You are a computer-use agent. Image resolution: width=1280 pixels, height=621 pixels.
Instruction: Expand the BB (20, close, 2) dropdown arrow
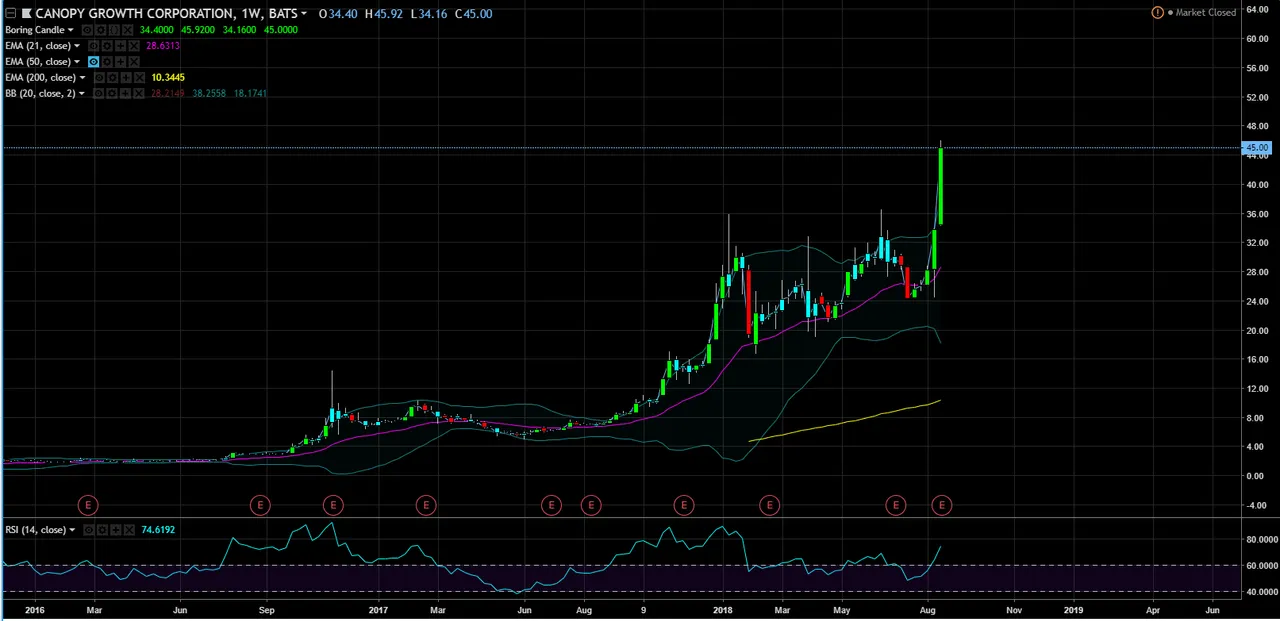(82, 94)
